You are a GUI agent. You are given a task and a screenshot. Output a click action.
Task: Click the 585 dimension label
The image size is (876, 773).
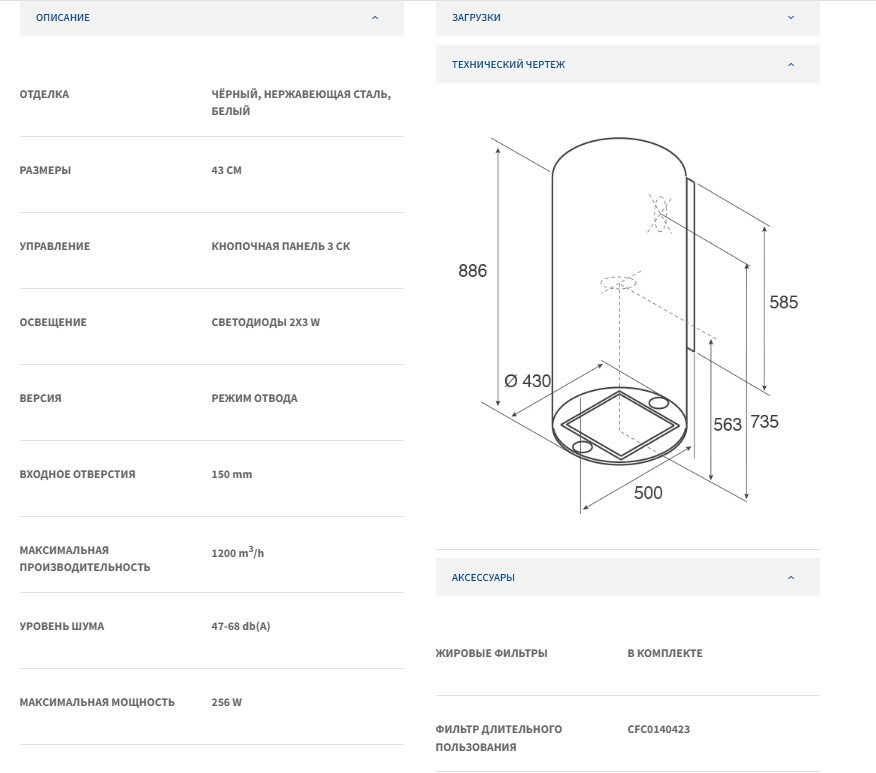pyautogui.click(x=783, y=302)
